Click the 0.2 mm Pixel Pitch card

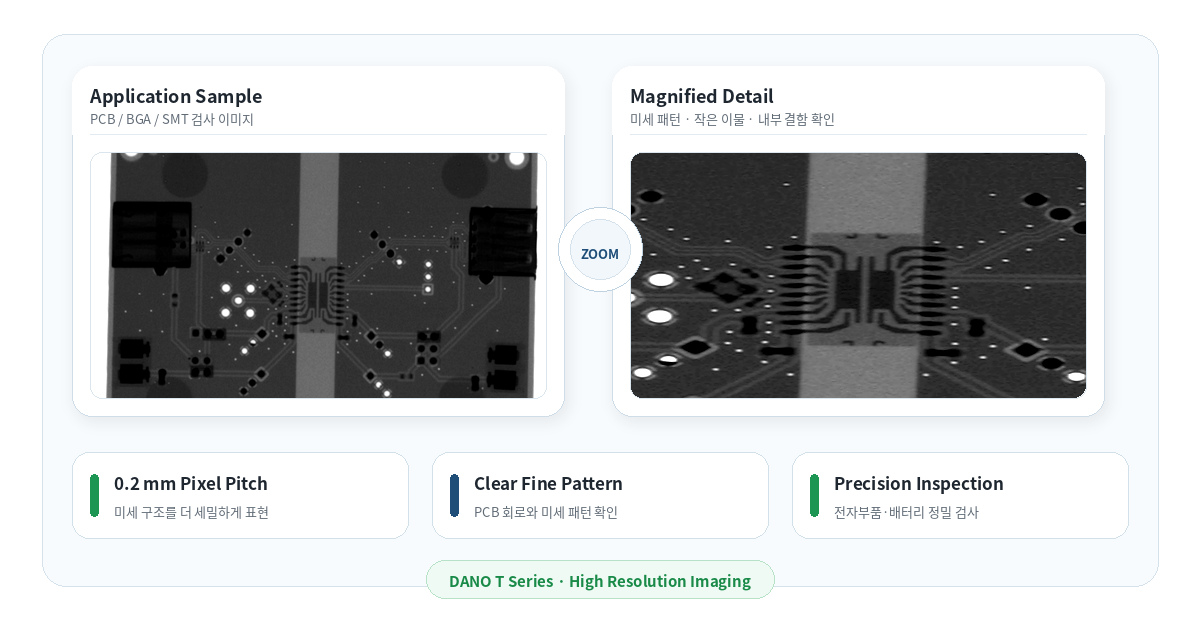click(240, 495)
